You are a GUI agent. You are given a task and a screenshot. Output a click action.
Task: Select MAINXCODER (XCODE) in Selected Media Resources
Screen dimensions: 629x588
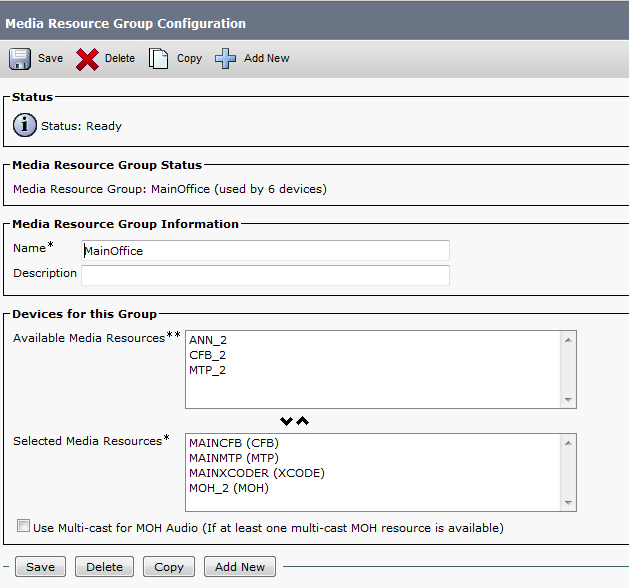pyautogui.click(x=256, y=473)
